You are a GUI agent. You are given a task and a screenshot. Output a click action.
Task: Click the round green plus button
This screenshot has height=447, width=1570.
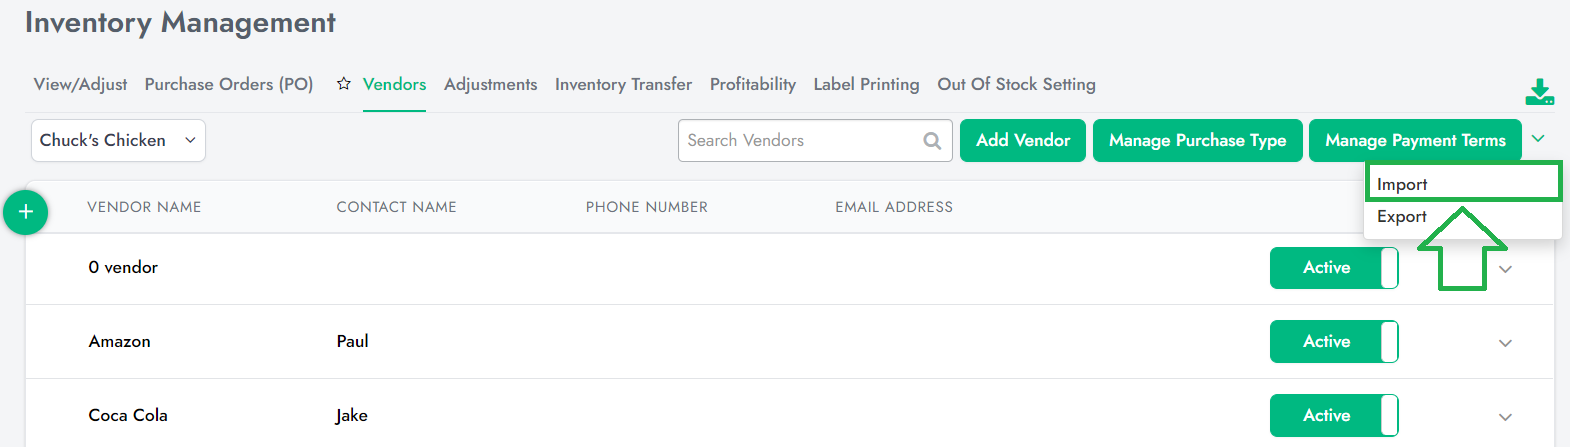coord(26,212)
